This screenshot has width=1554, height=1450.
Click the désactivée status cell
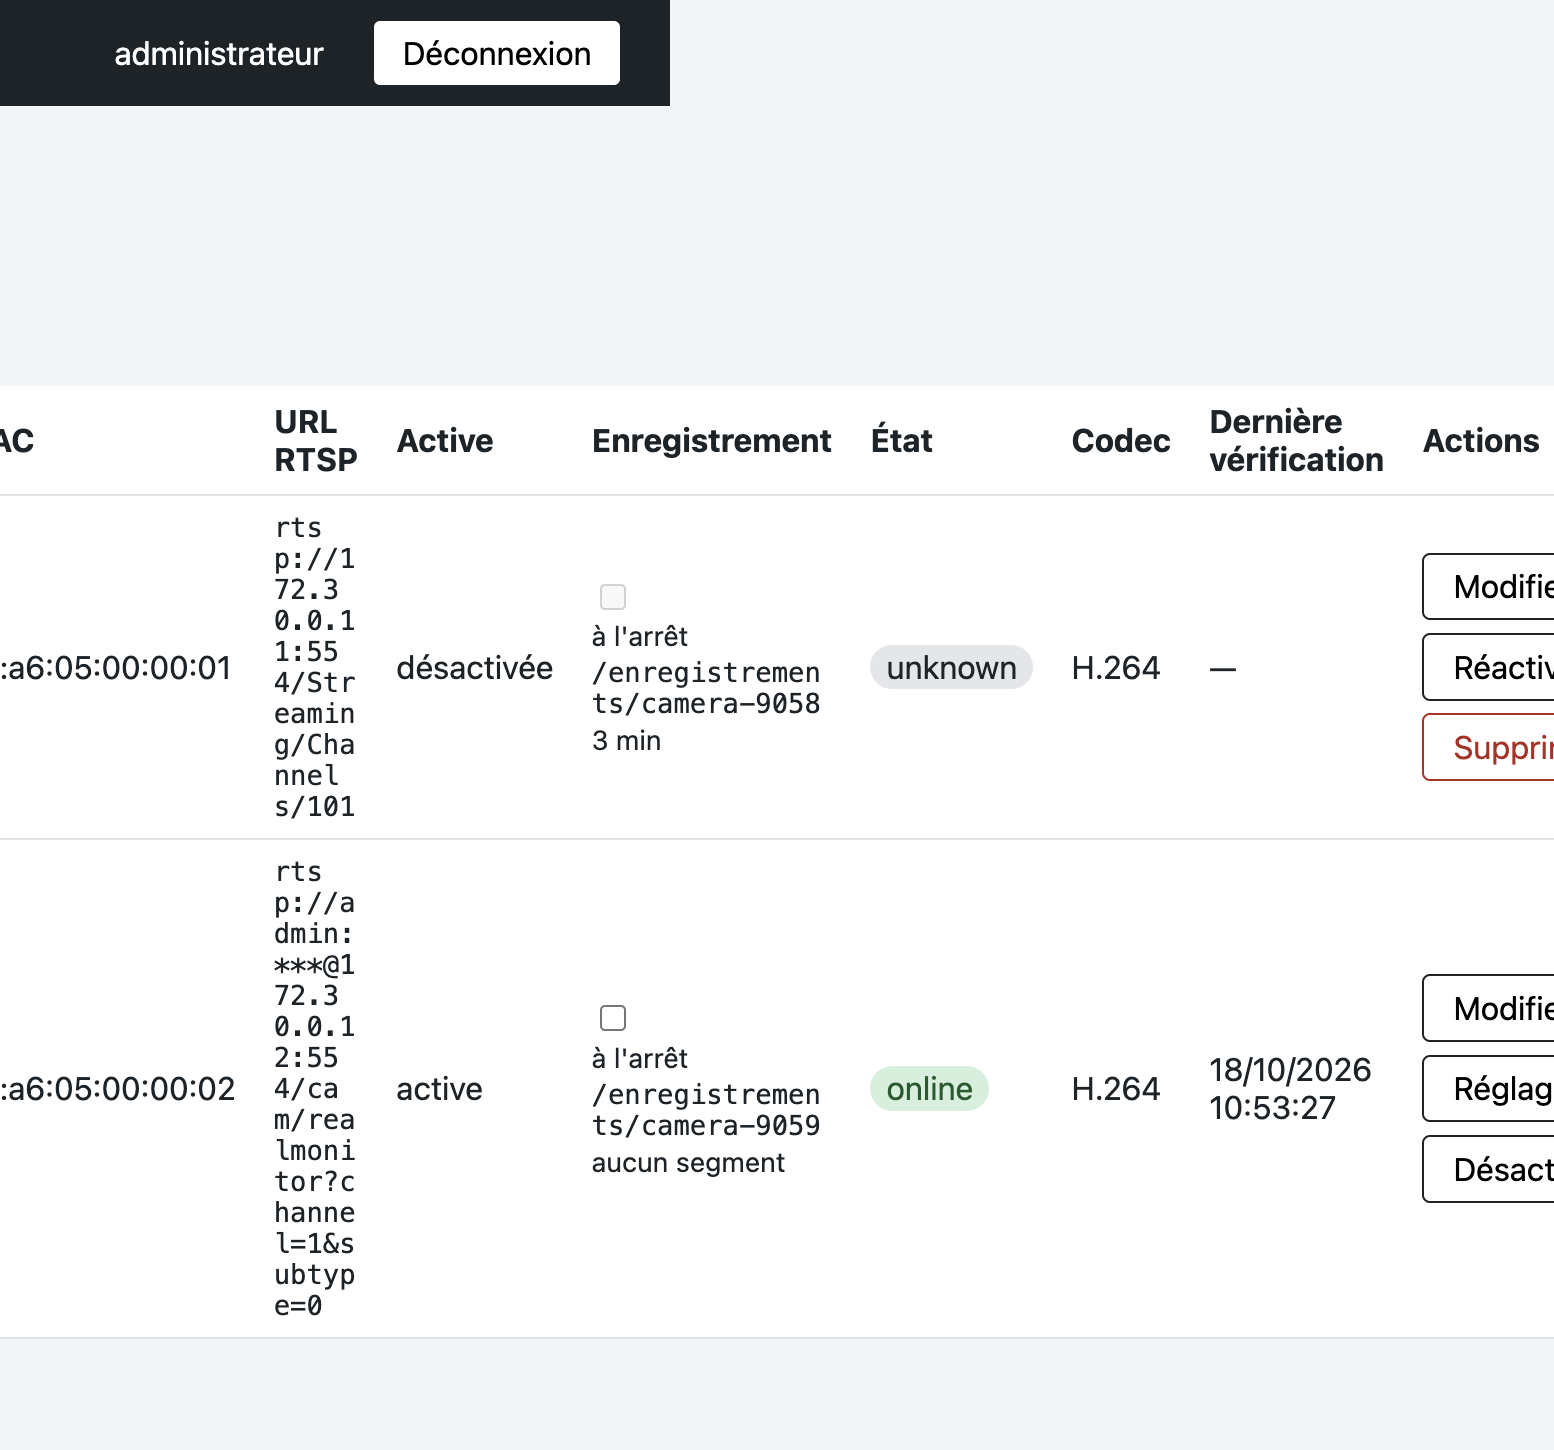pyautogui.click(x=474, y=667)
